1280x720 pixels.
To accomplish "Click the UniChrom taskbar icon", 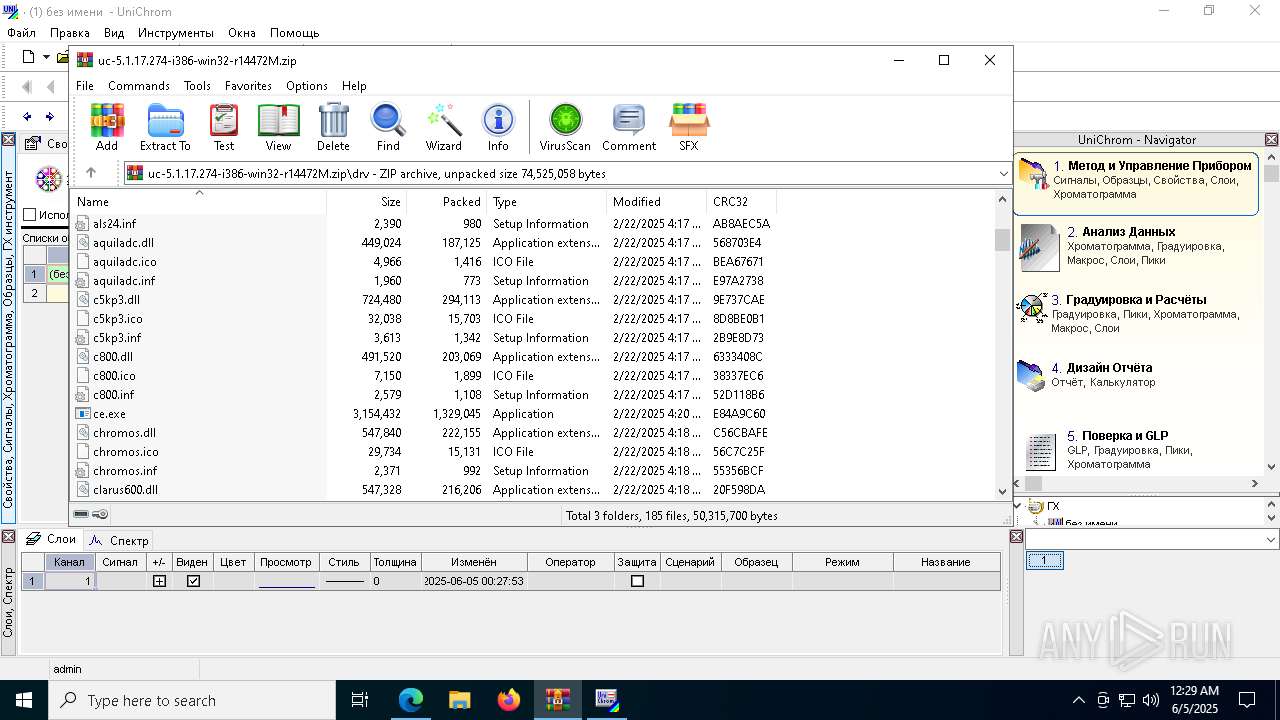I will [x=607, y=700].
